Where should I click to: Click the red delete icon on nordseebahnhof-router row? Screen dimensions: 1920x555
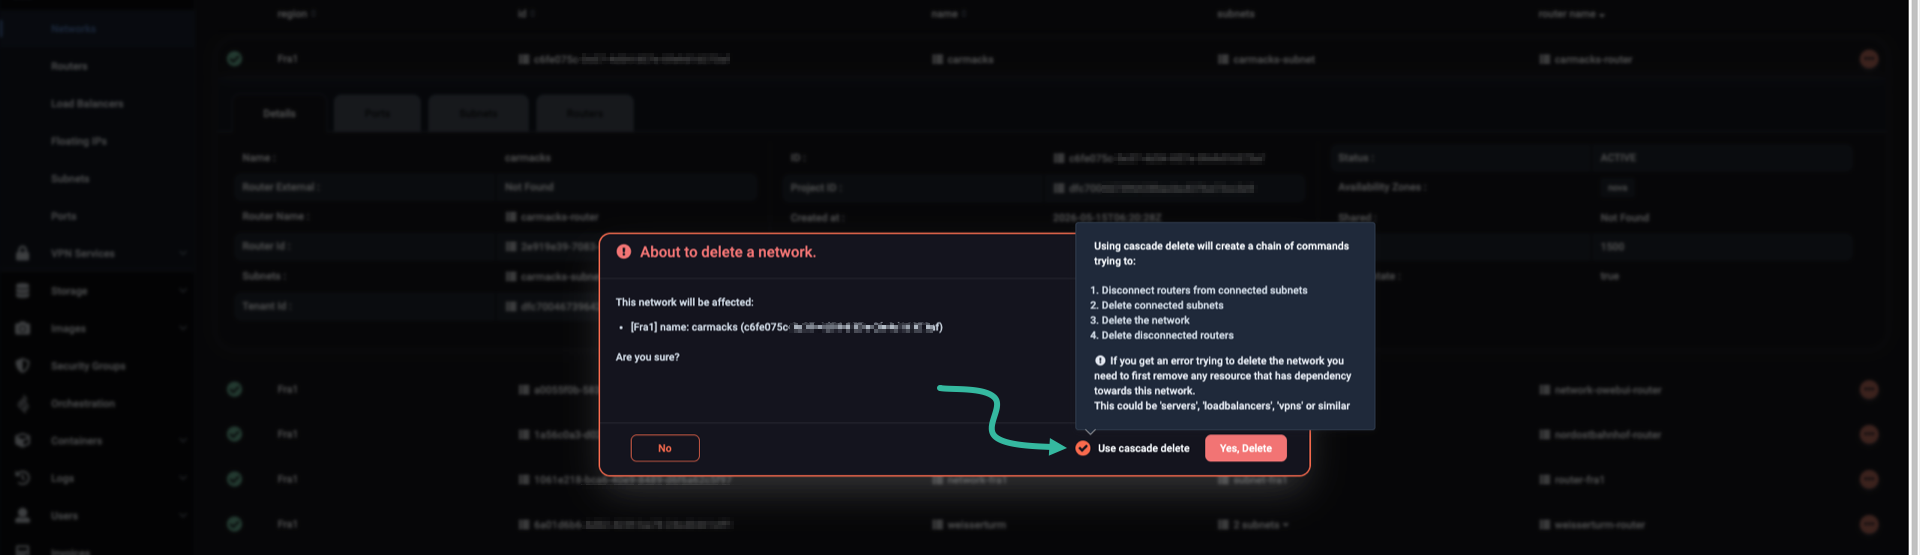coord(1868,435)
